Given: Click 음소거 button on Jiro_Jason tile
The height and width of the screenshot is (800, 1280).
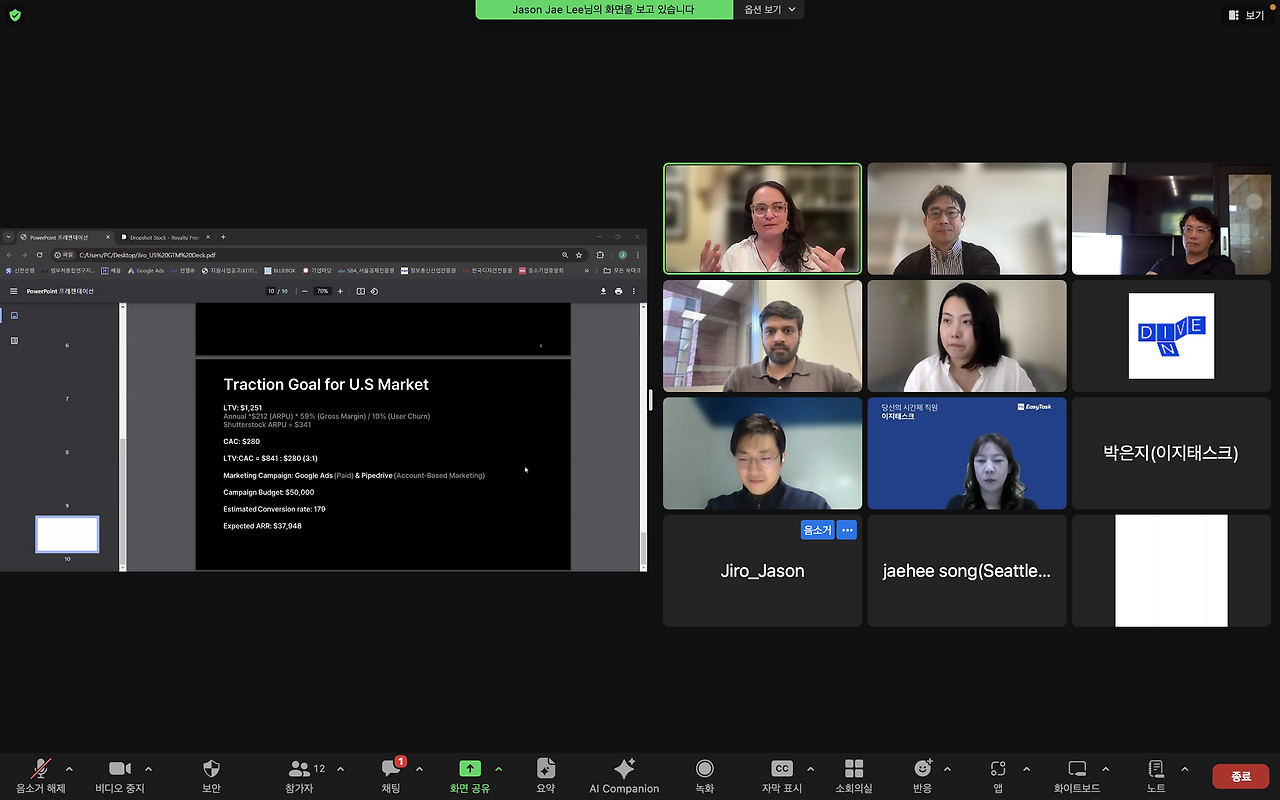Looking at the screenshot, I should click(817, 530).
